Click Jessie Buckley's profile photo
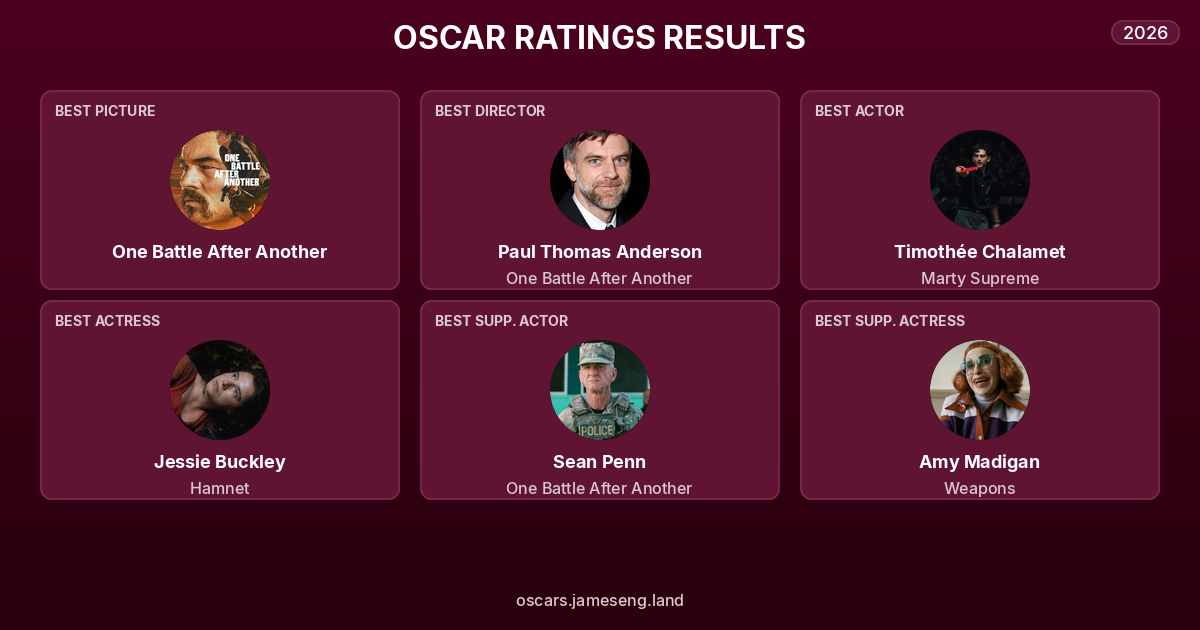Screen dimensions: 1200x630 click(220, 390)
